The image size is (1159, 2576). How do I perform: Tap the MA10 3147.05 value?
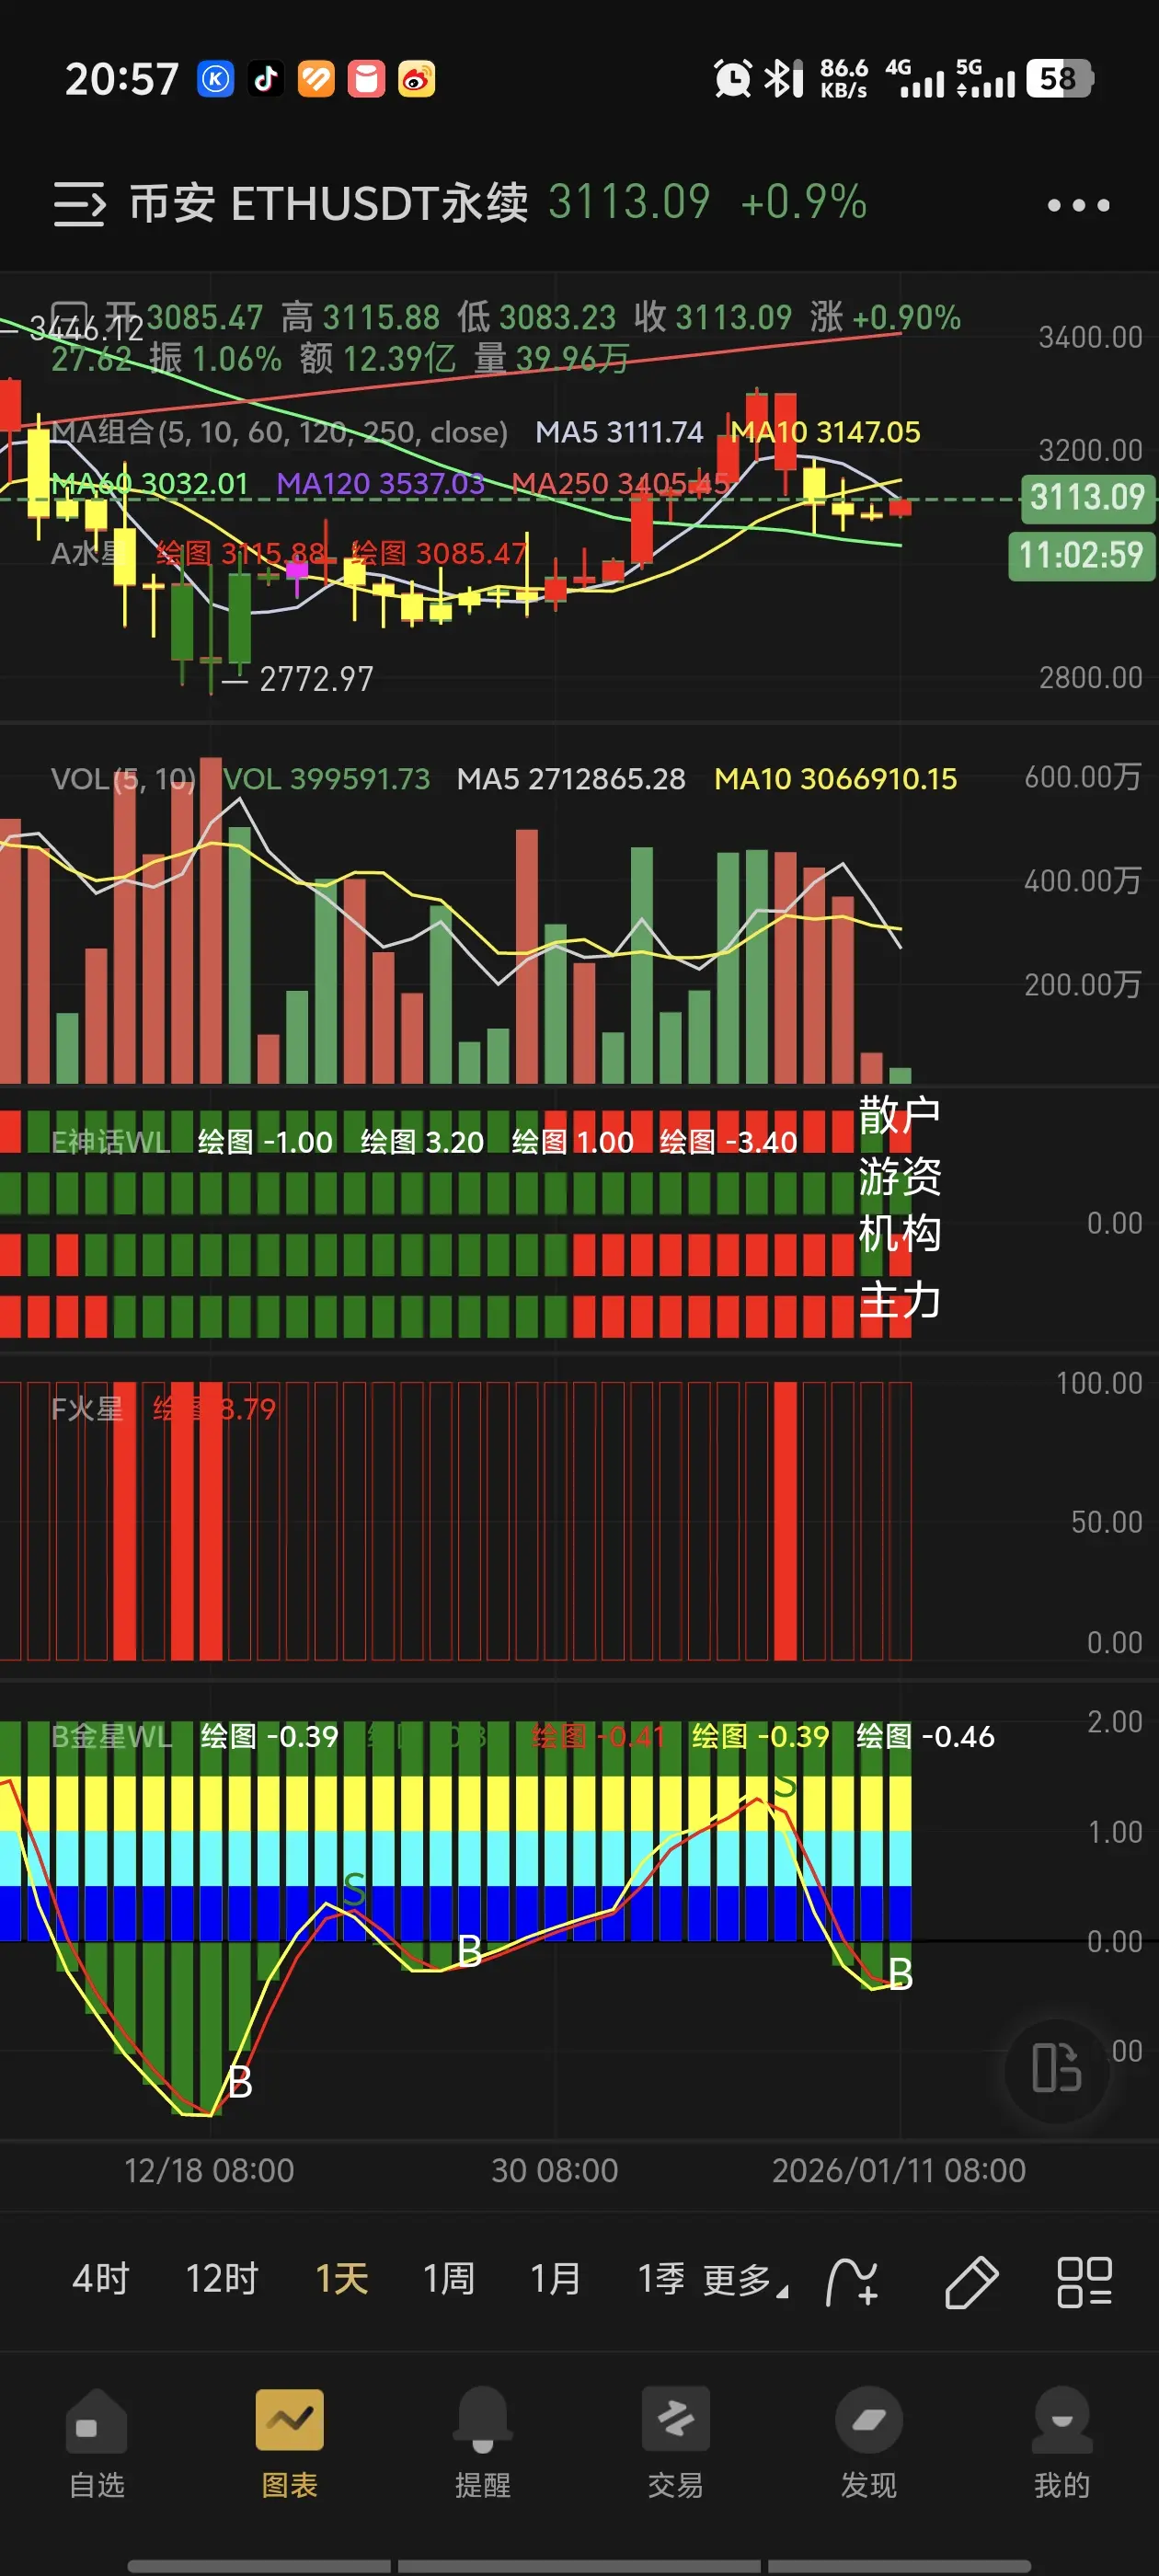pos(826,432)
